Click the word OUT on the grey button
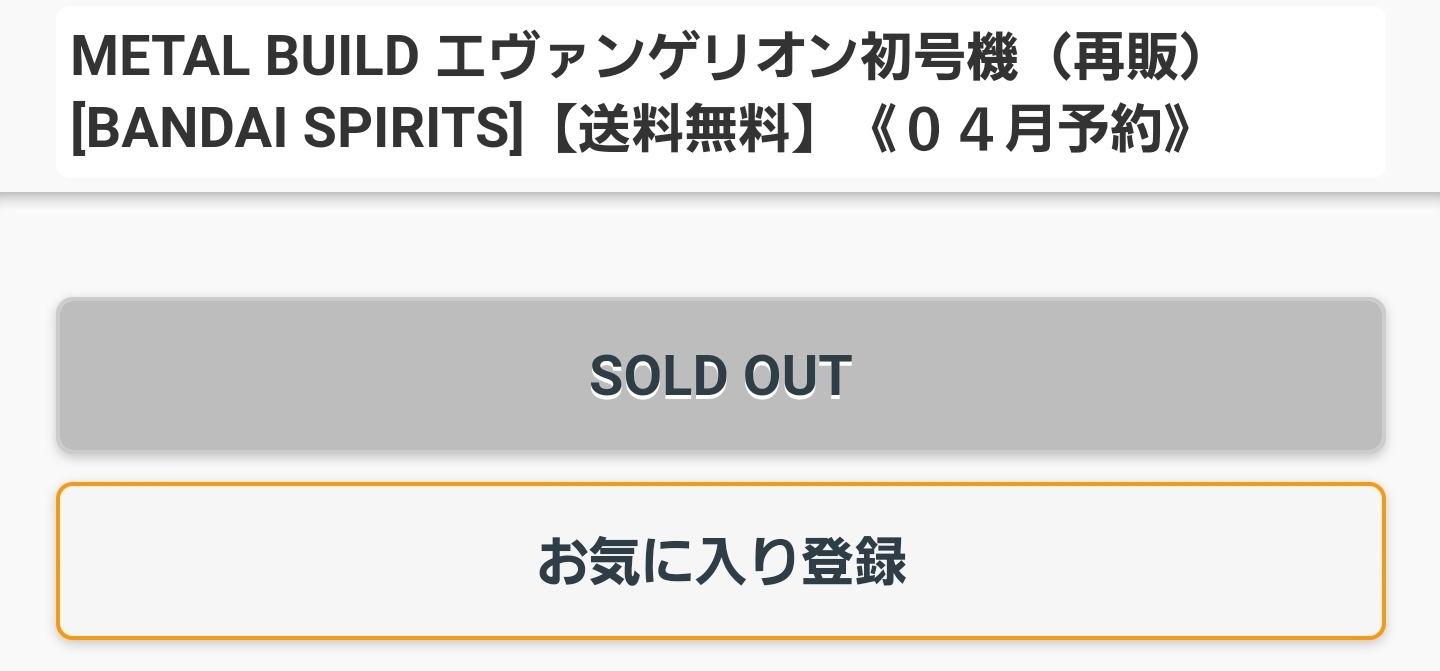1440x671 pixels. [x=784, y=376]
